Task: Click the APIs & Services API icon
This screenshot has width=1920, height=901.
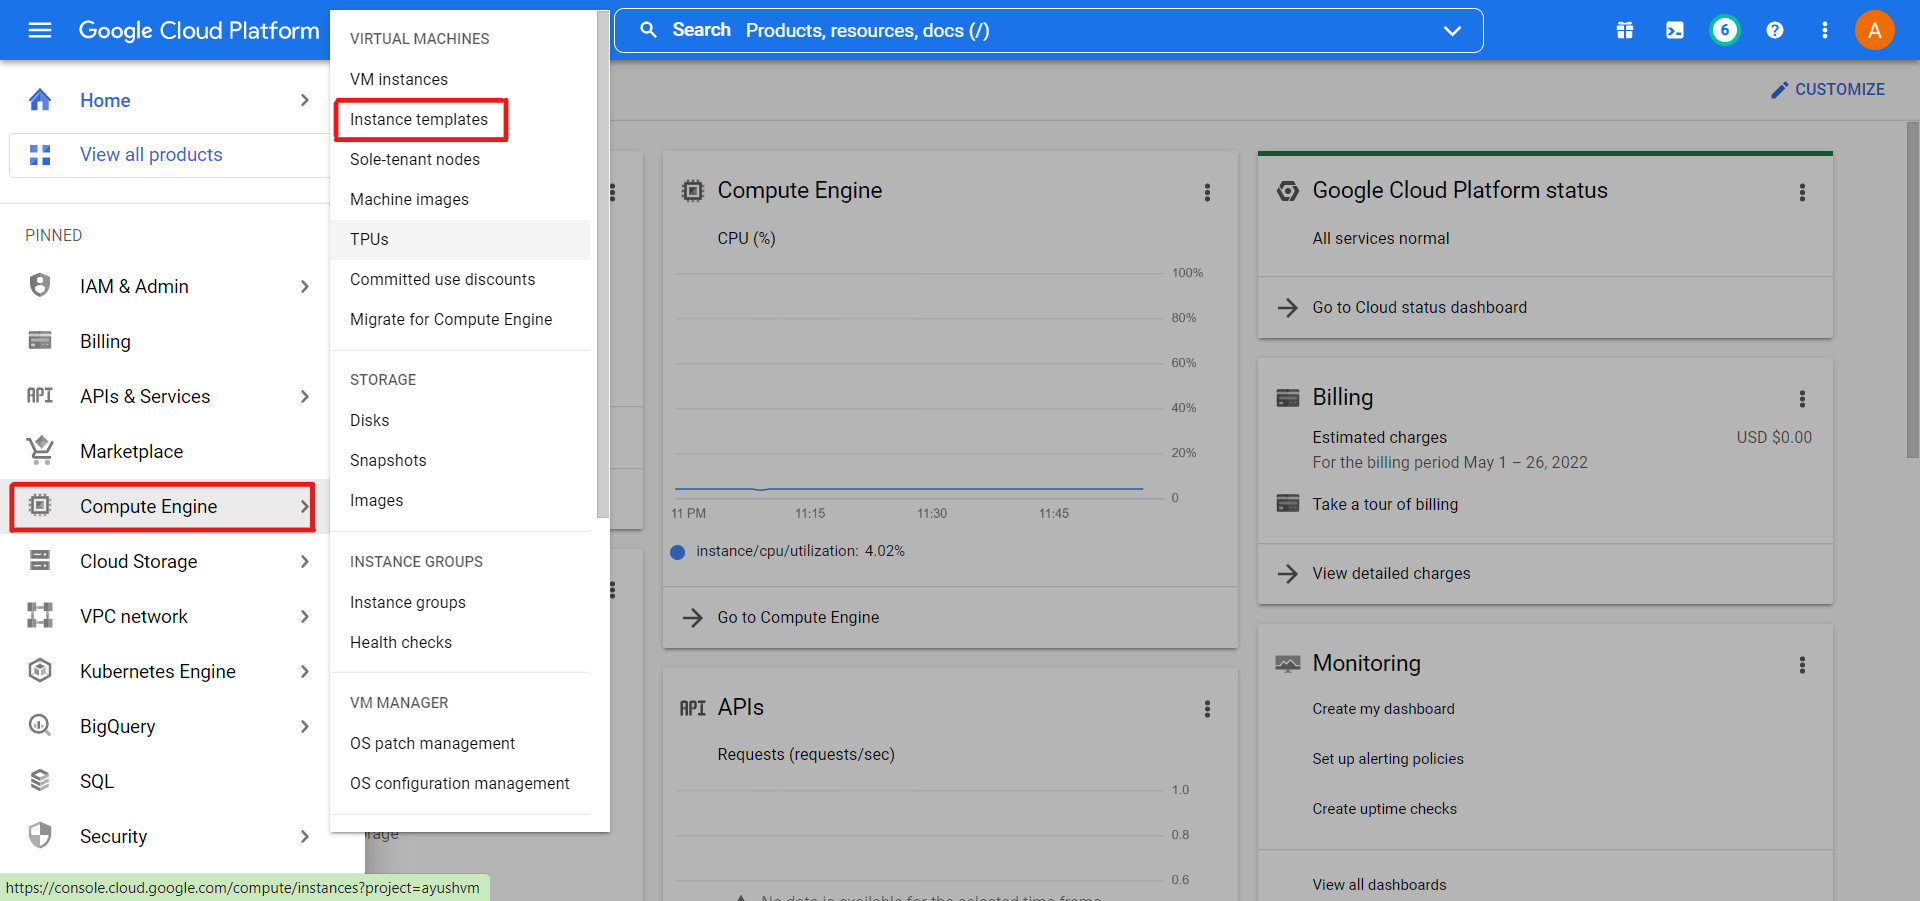Action: (x=40, y=396)
